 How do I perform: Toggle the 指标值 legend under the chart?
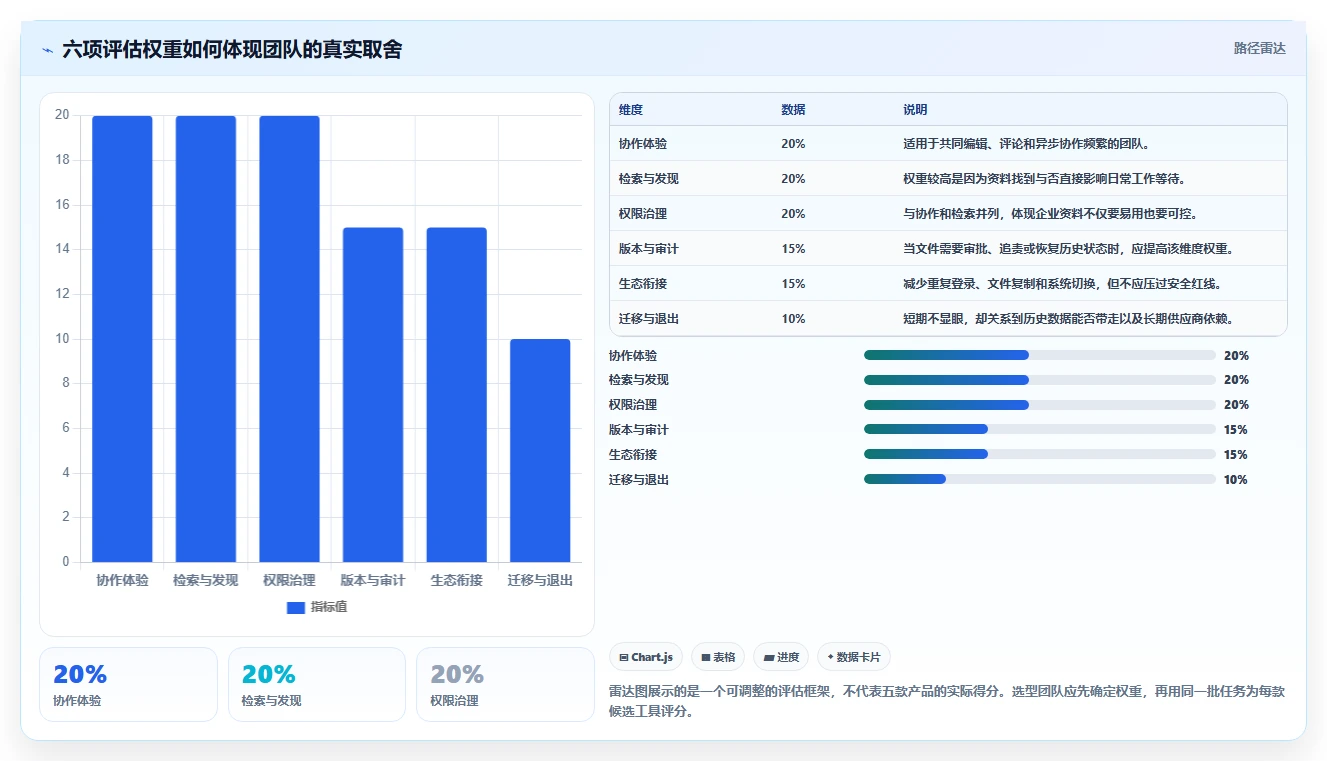click(x=316, y=607)
